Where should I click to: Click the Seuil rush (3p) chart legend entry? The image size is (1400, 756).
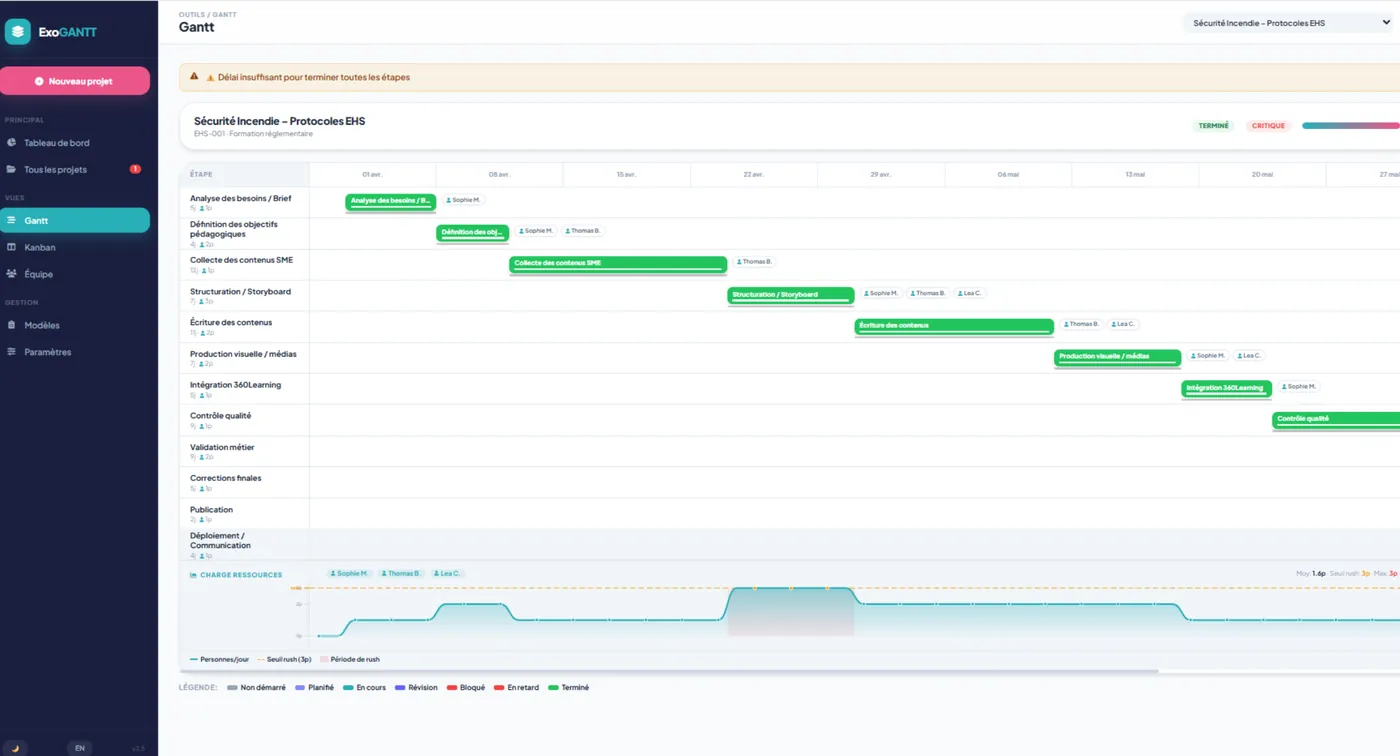pos(285,660)
